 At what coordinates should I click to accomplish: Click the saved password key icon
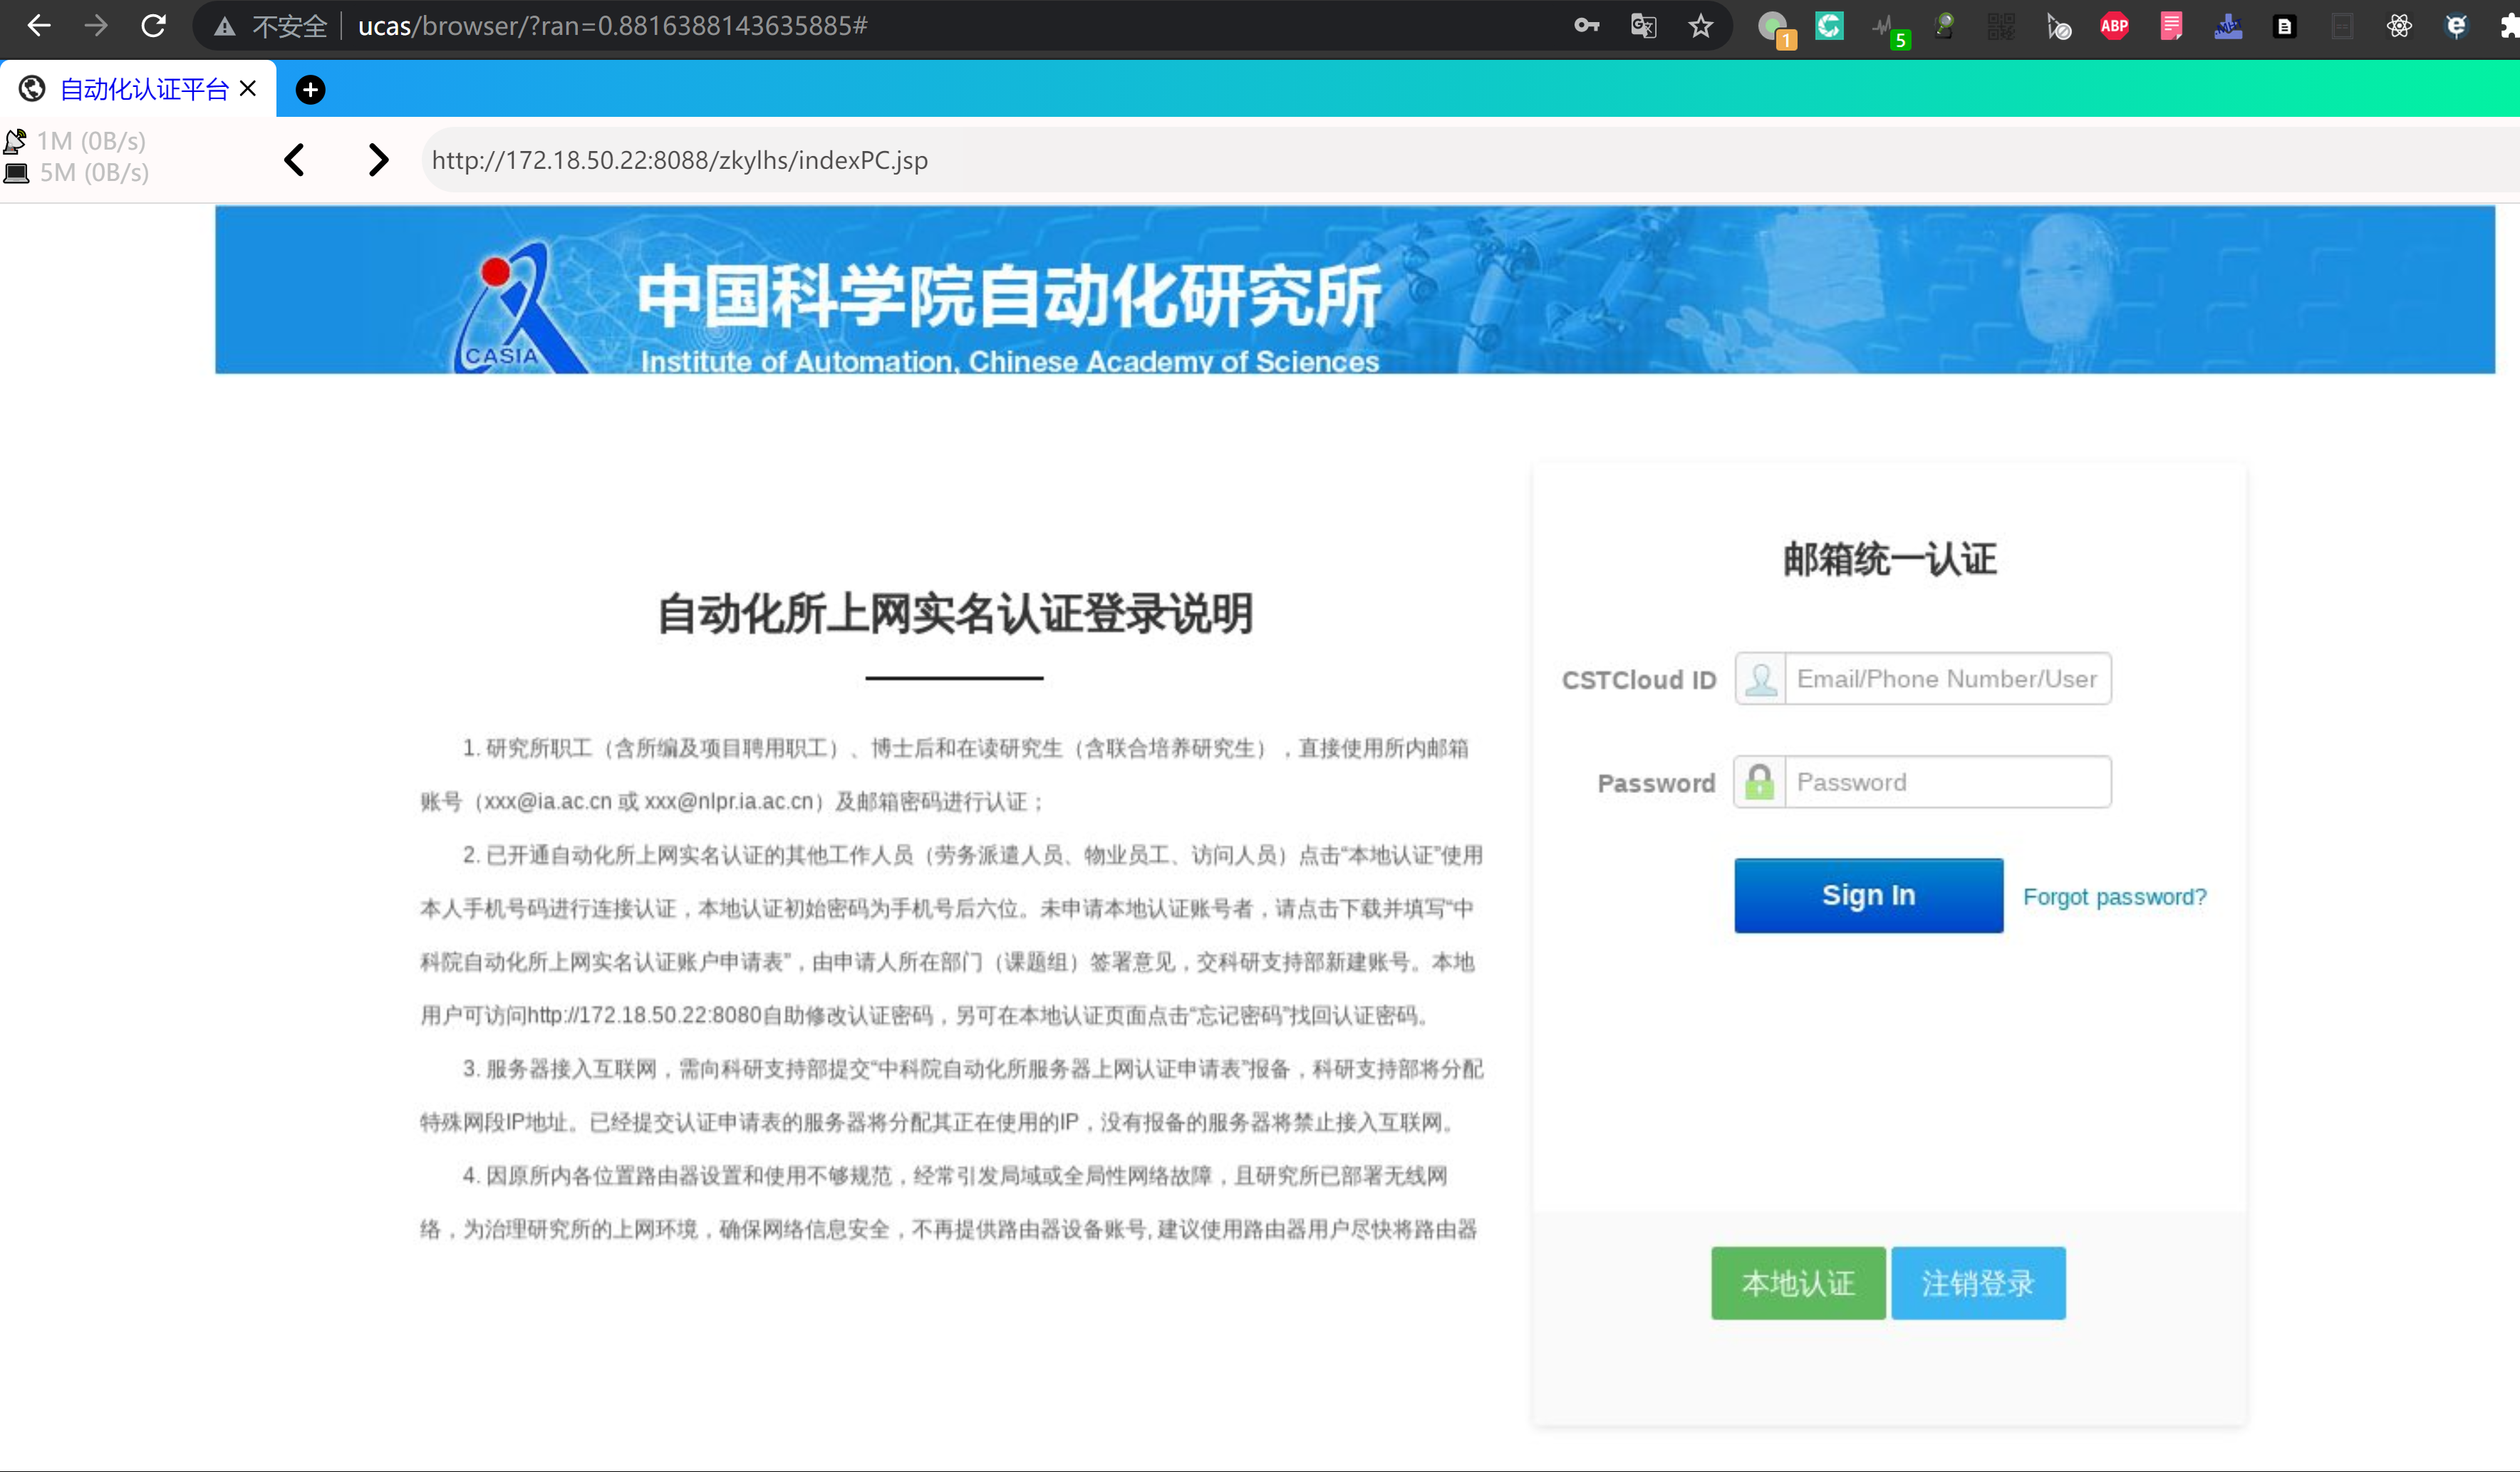point(1586,26)
